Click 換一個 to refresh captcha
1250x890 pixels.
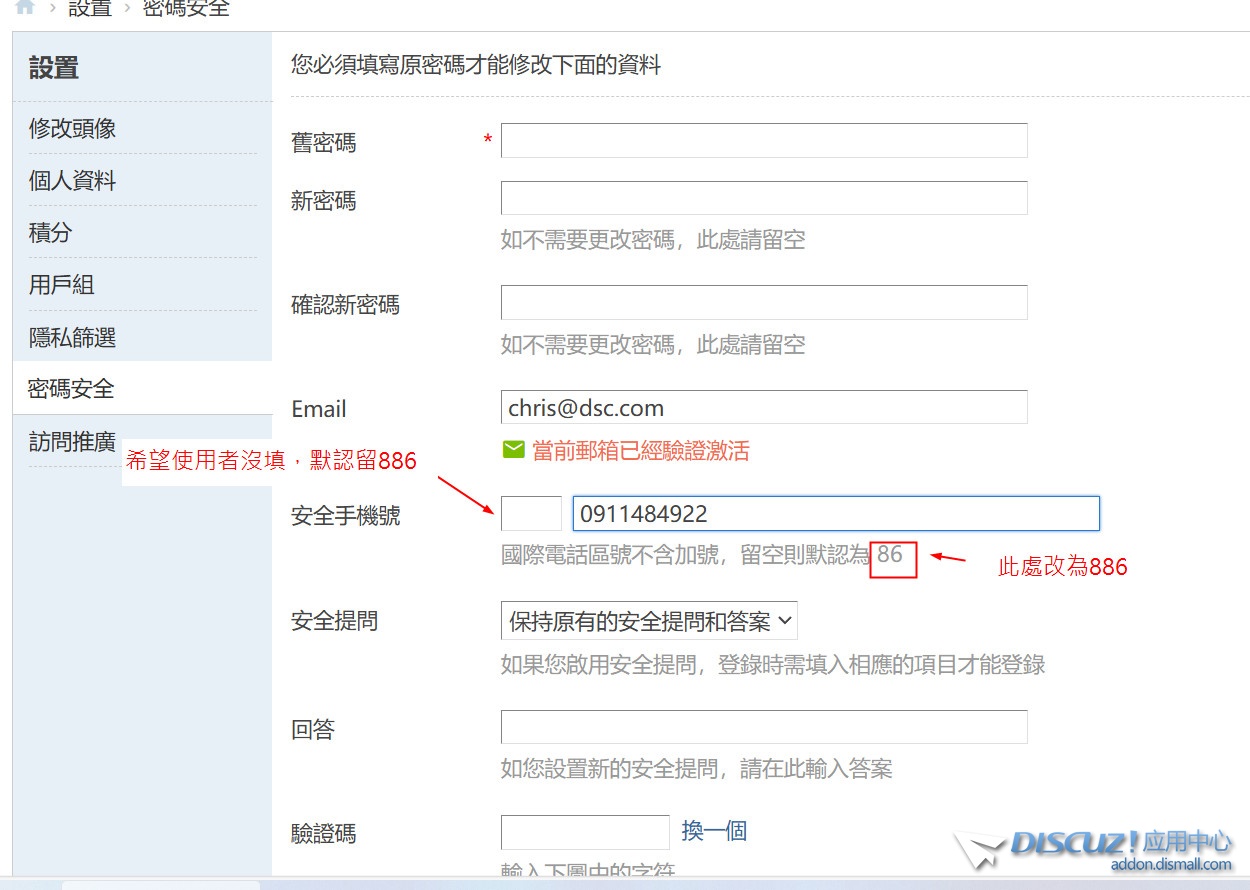[714, 831]
